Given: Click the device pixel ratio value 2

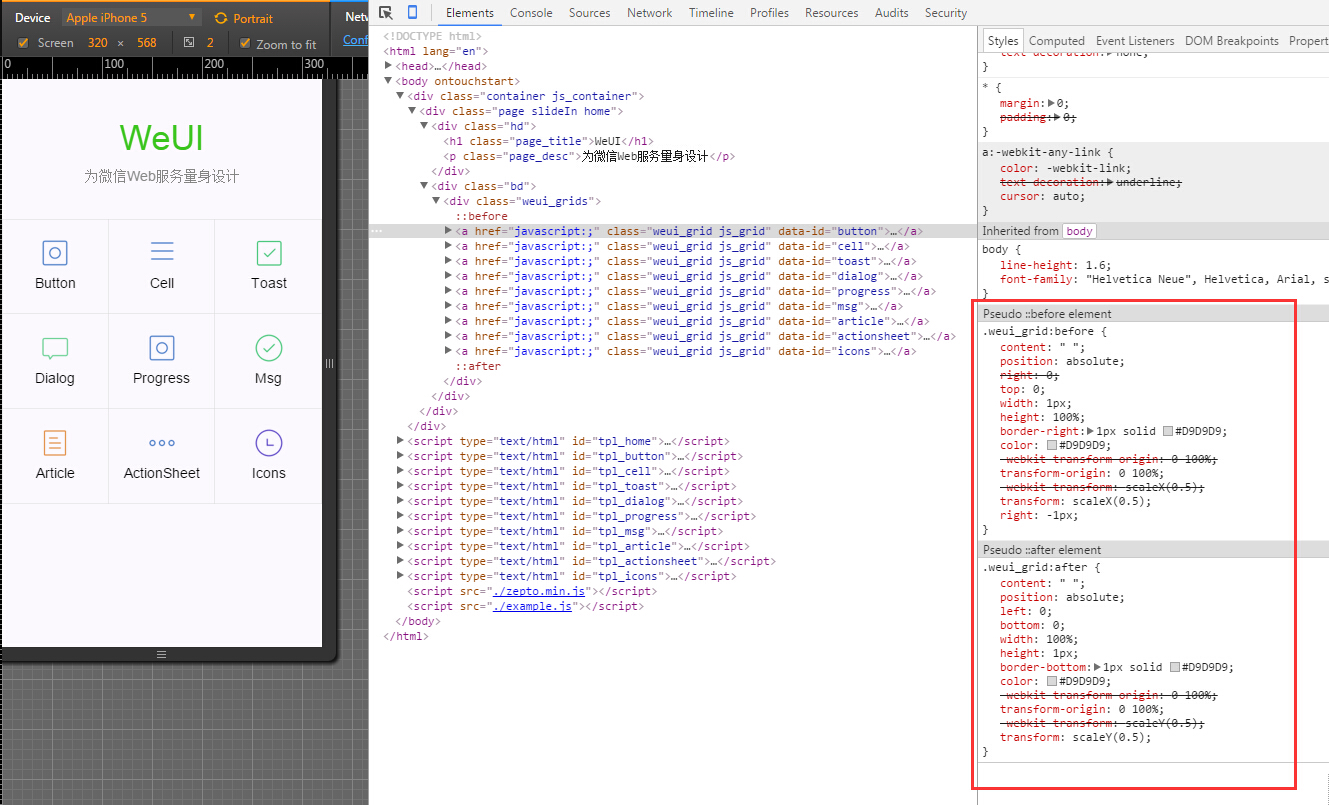Looking at the screenshot, I should [210, 43].
